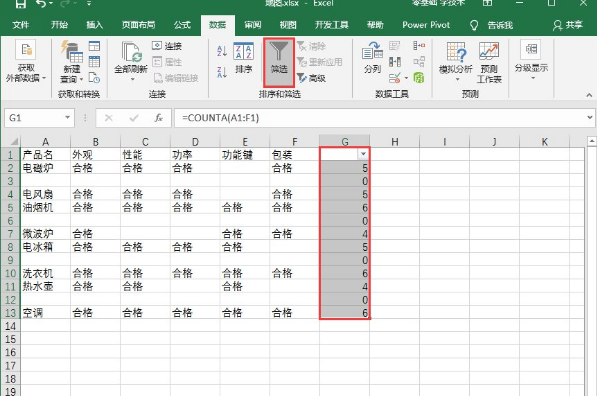Click the Manage Data Model green icon
Image resolution: width=597 pixels, height=396 pixels.
coord(419,78)
